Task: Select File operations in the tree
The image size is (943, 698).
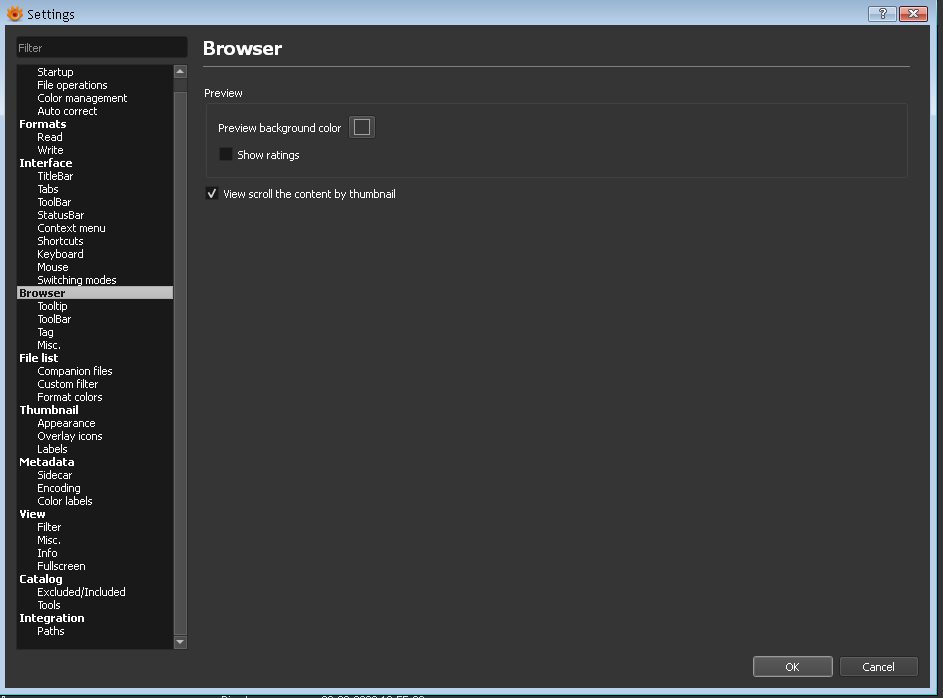Action: [x=72, y=85]
